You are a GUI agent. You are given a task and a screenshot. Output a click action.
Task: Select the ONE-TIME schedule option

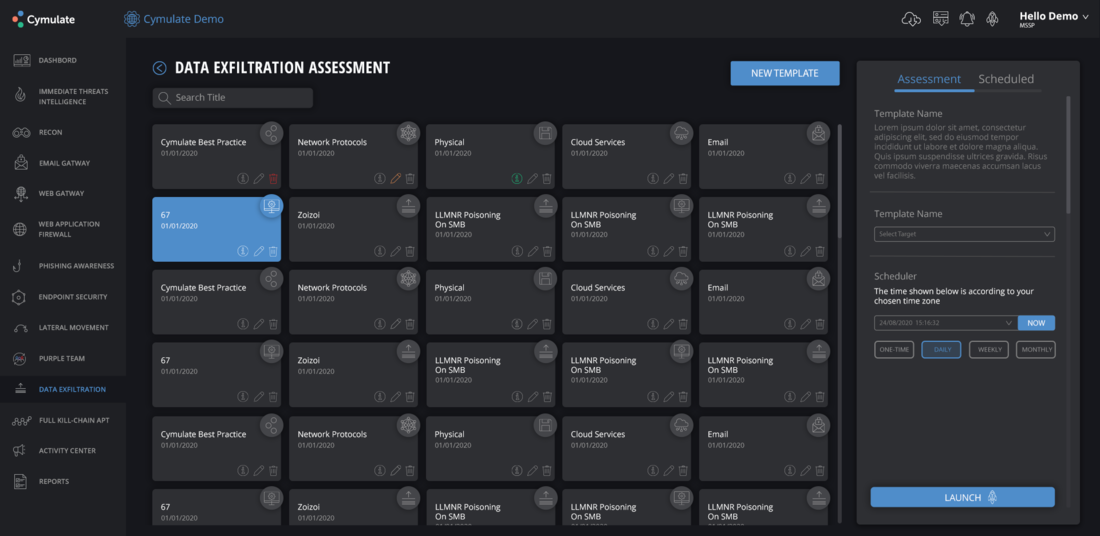[894, 349]
